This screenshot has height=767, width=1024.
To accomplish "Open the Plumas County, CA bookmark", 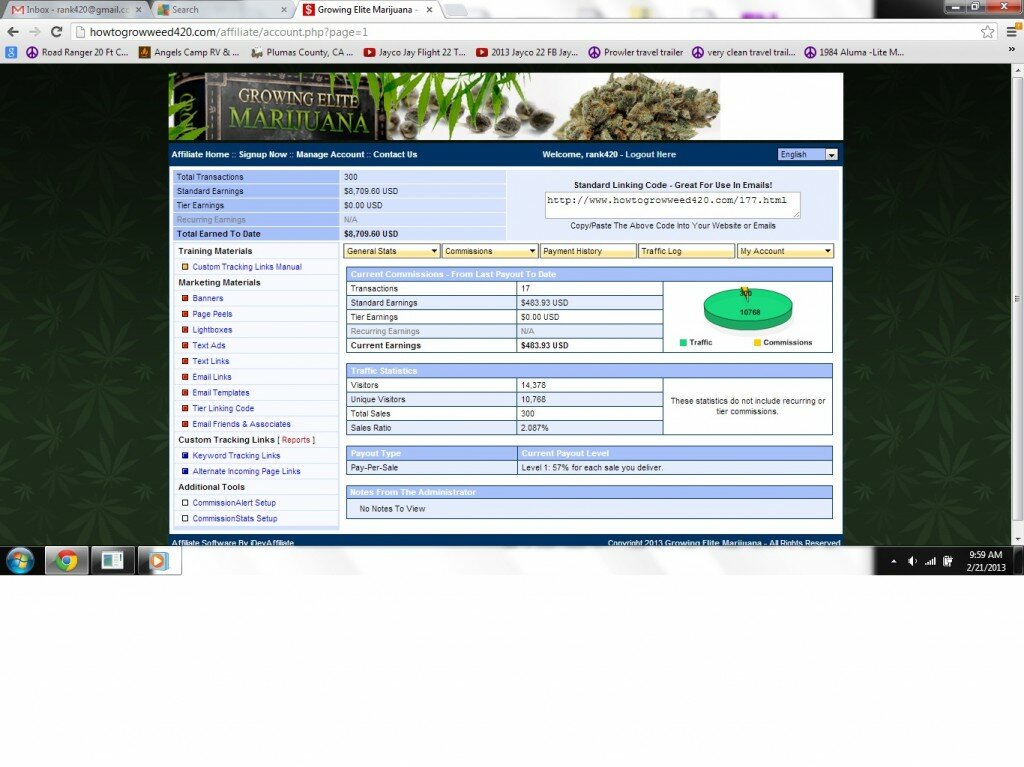I will point(302,52).
